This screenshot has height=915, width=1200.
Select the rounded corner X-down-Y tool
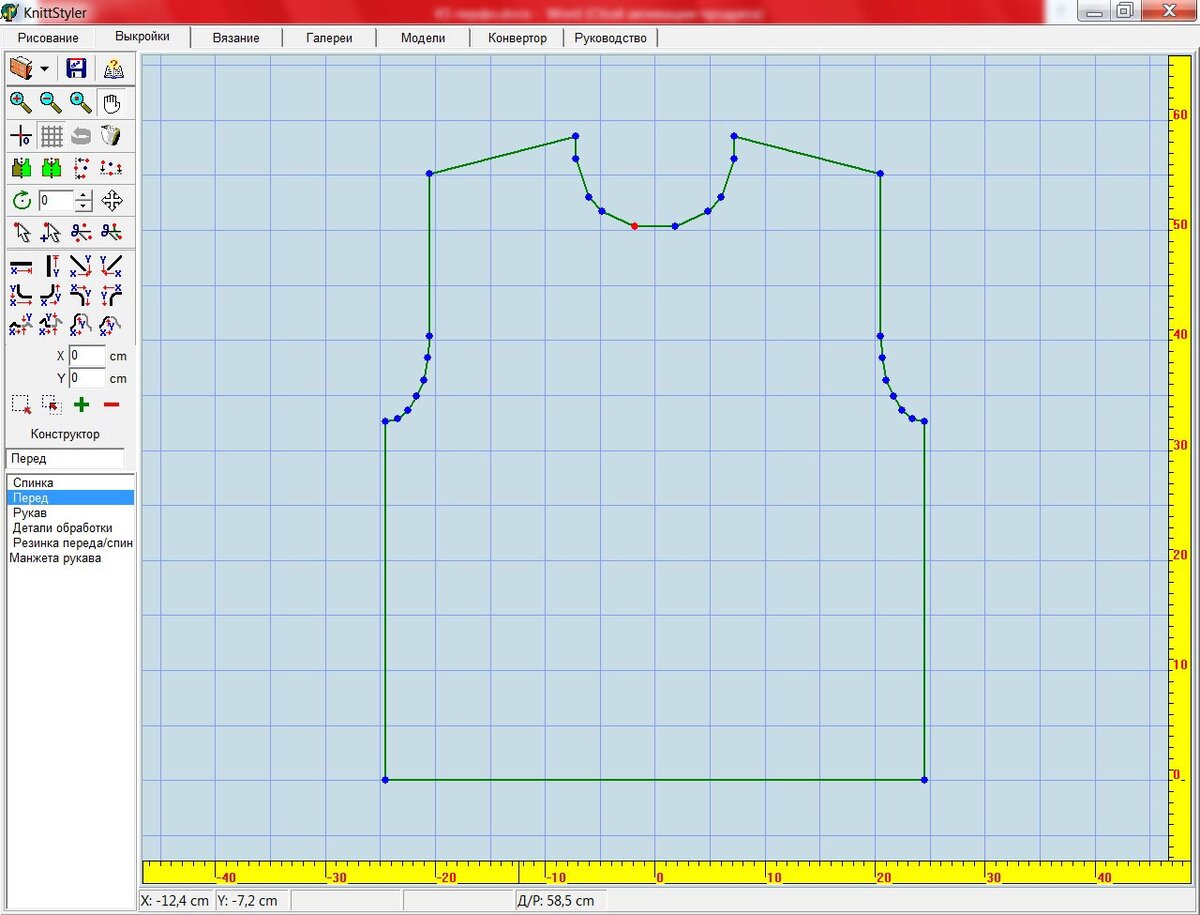tap(81, 295)
